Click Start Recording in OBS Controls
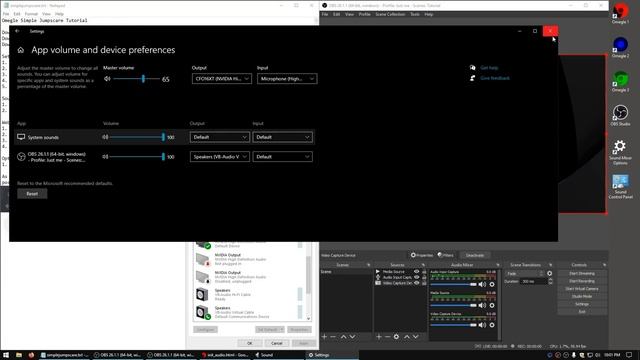640x360 pixels. tap(582, 281)
